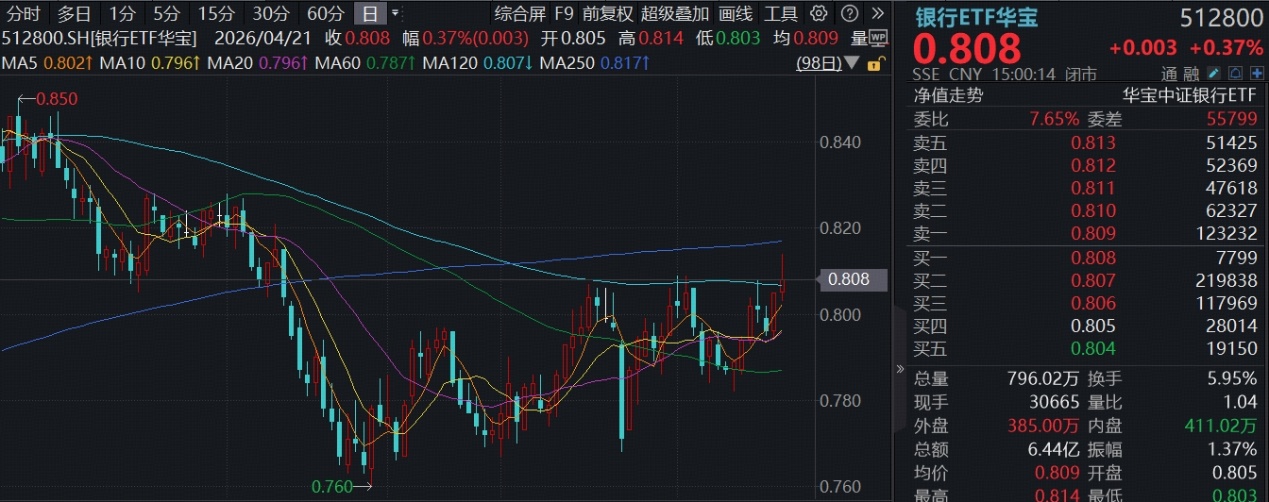Screen dimensions: 1269x502
Task: Open the help question mark icon
Action: (x=849, y=14)
